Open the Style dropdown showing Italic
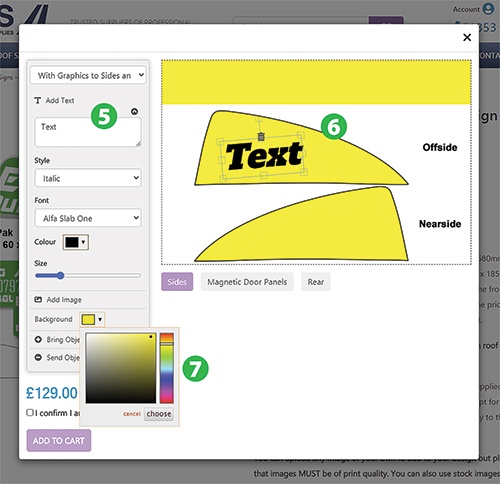Screen dimensions: 500x484 coord(88,178)
